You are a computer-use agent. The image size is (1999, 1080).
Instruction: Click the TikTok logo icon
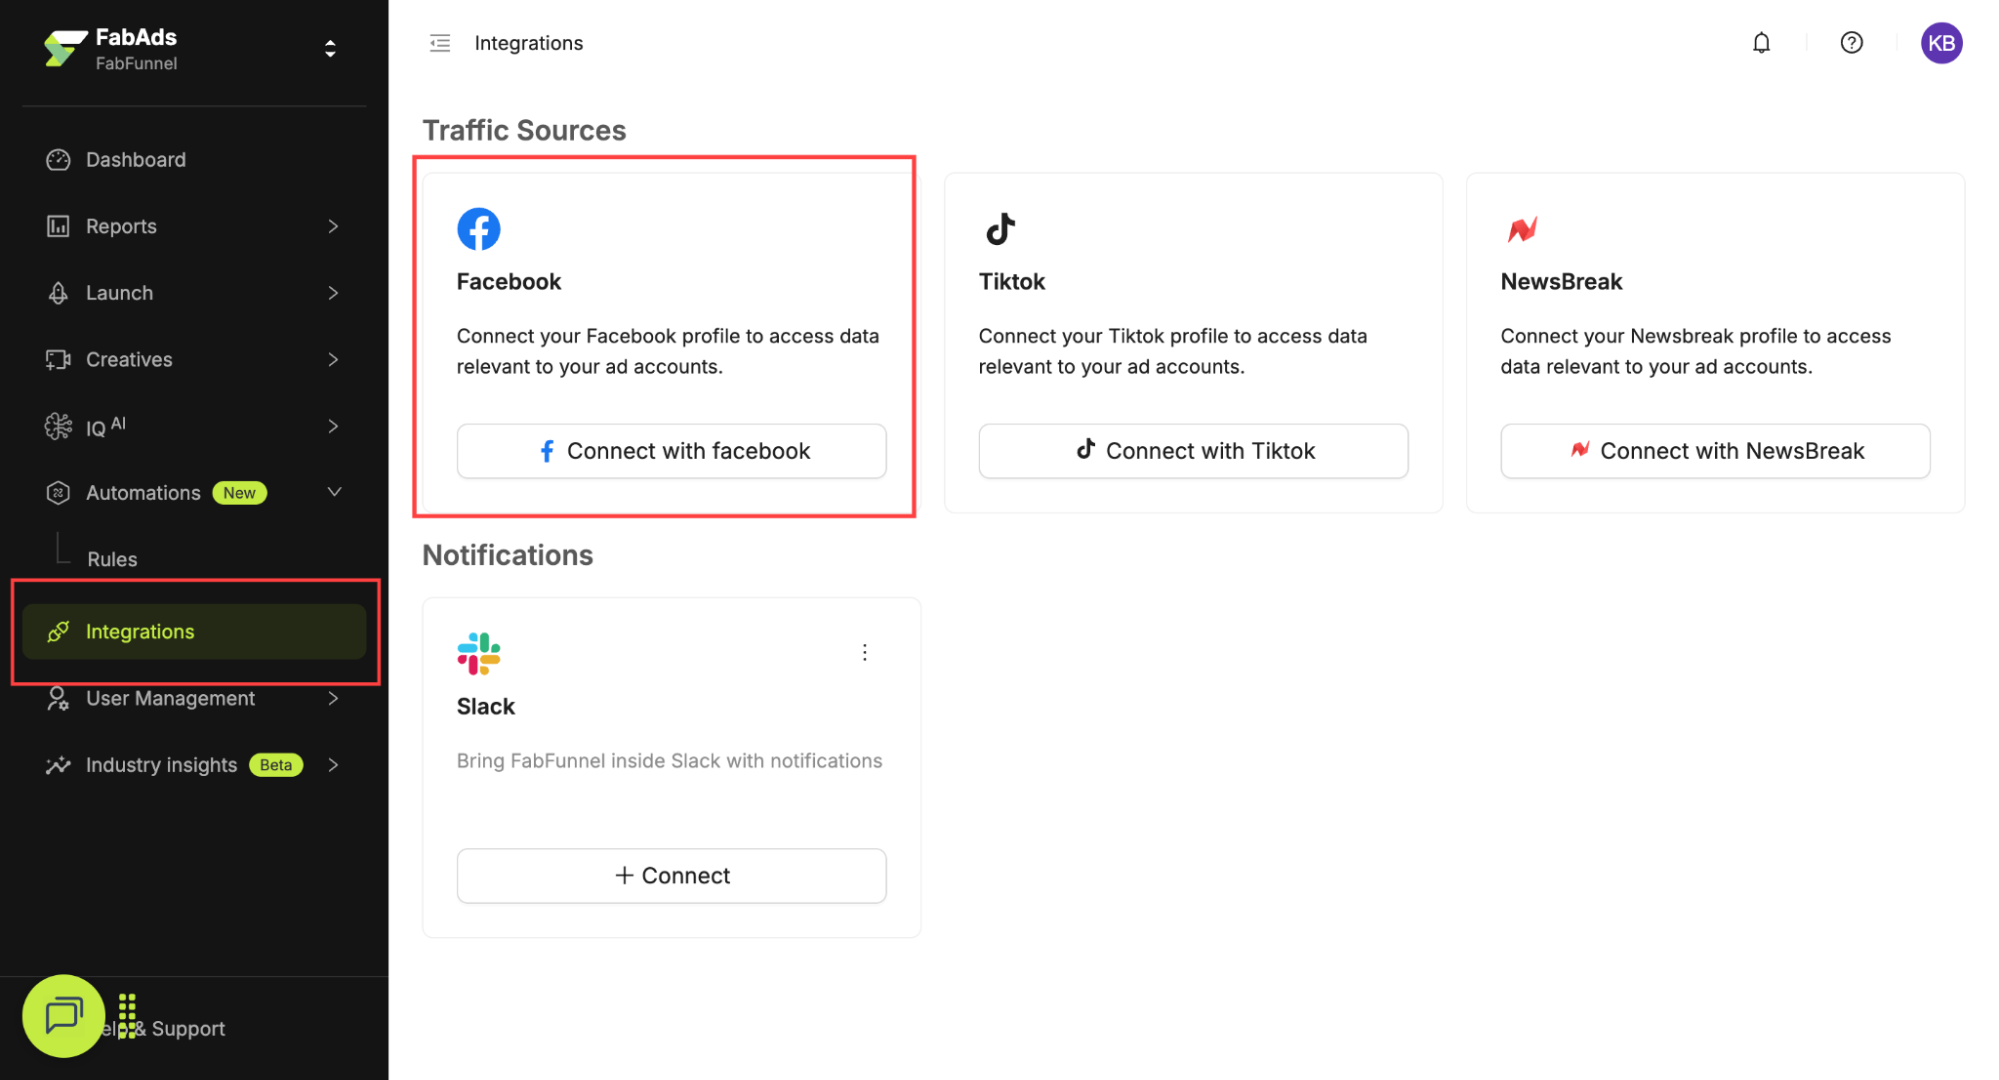point(1000,229)
